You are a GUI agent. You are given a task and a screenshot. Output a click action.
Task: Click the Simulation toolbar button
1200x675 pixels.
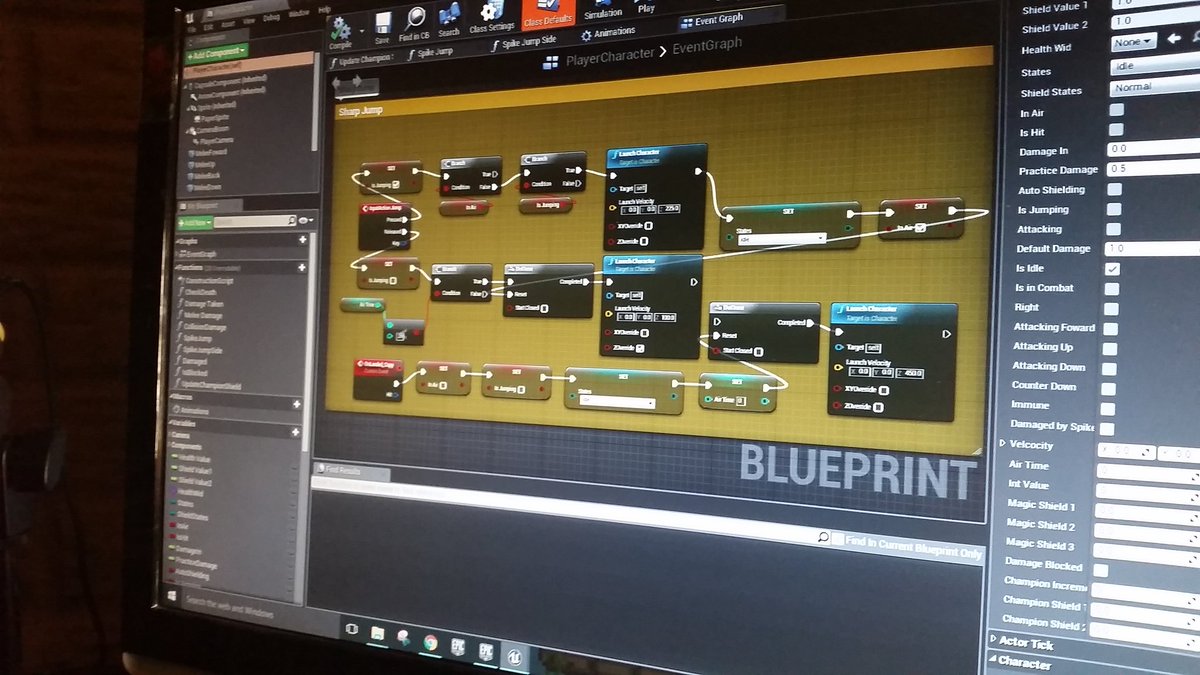pyautogui.click(x=603, y=10)
